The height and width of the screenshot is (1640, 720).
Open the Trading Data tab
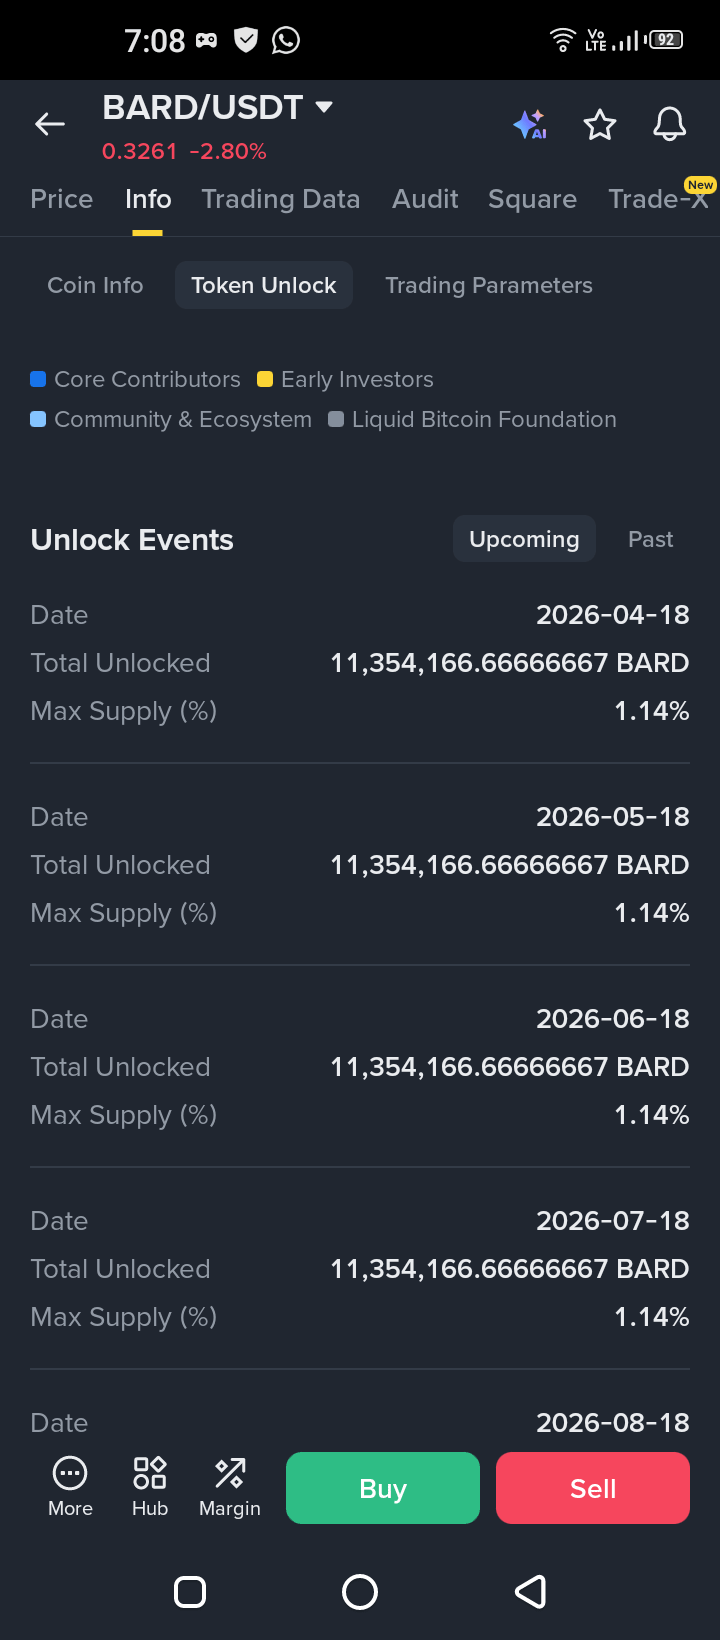281,199
